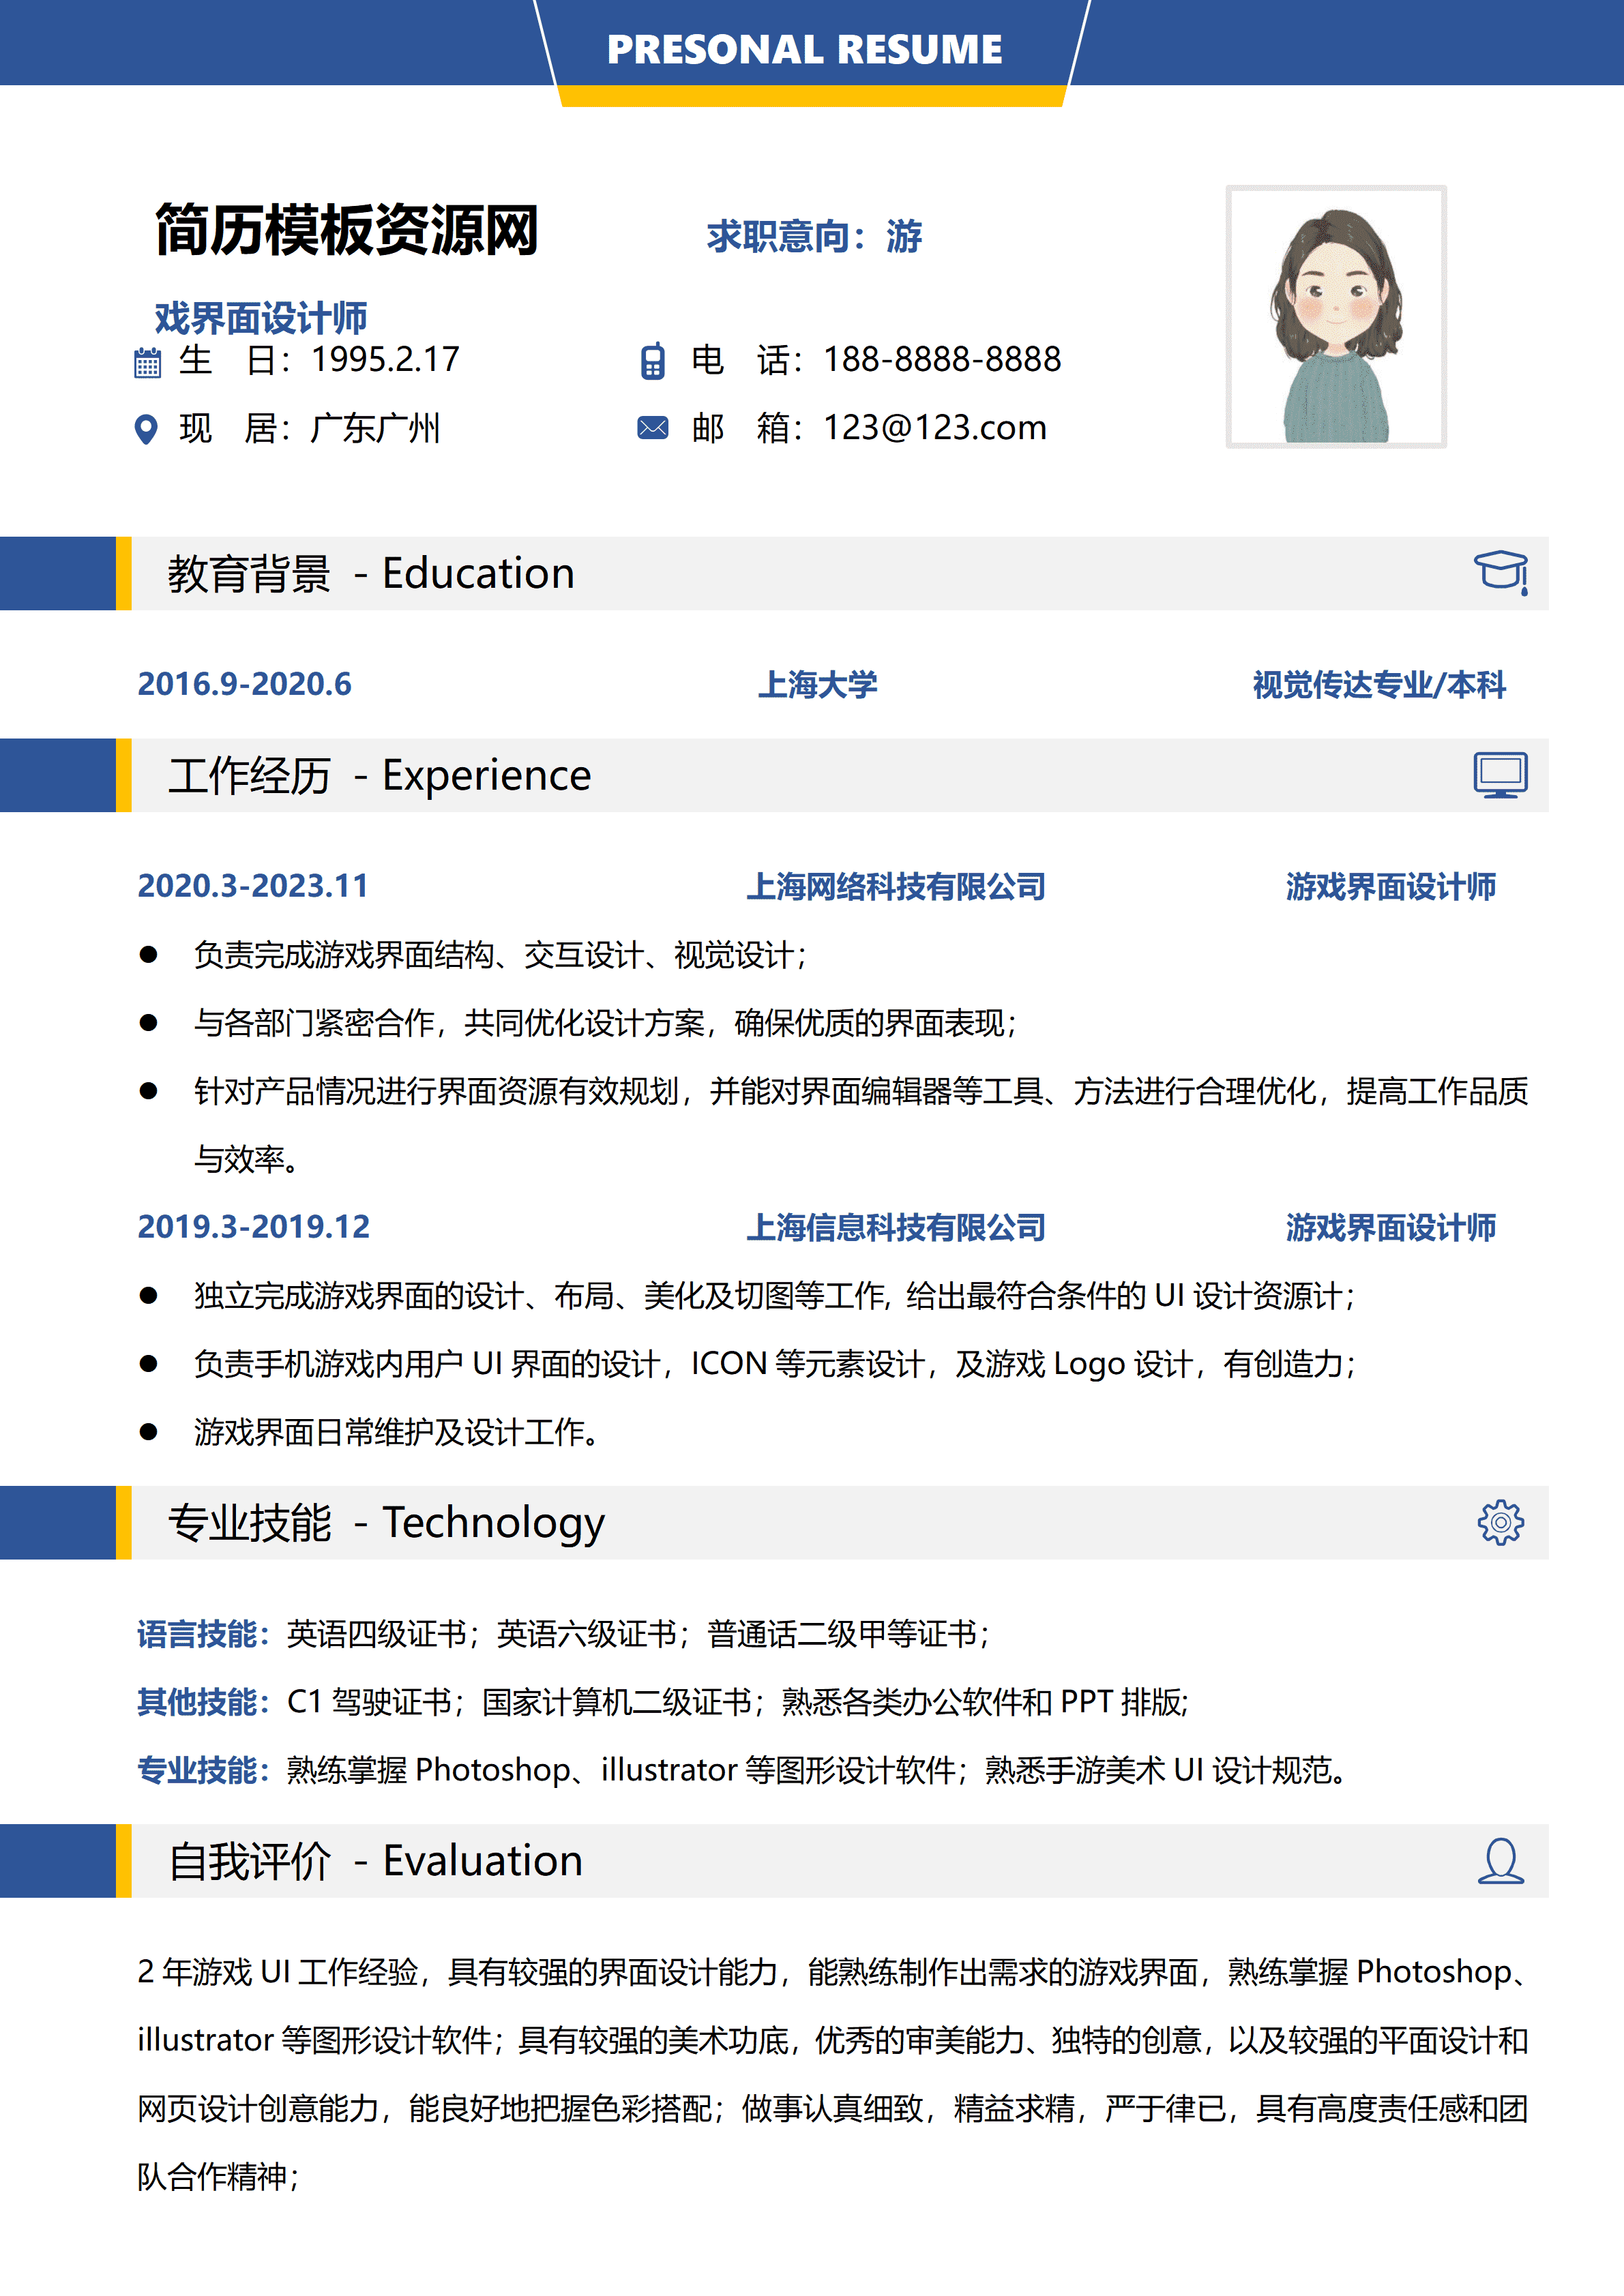This screenshot has height=2296, width=1624.
Task: Select the person icon in the Evaluation header
Action: (1500, 1862)
